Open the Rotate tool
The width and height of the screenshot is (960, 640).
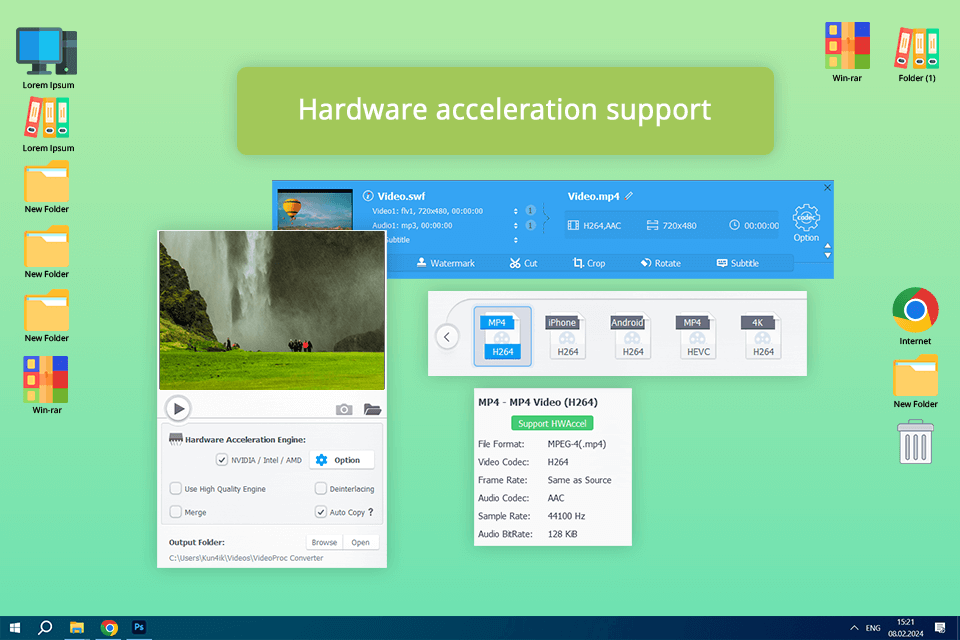661,263
